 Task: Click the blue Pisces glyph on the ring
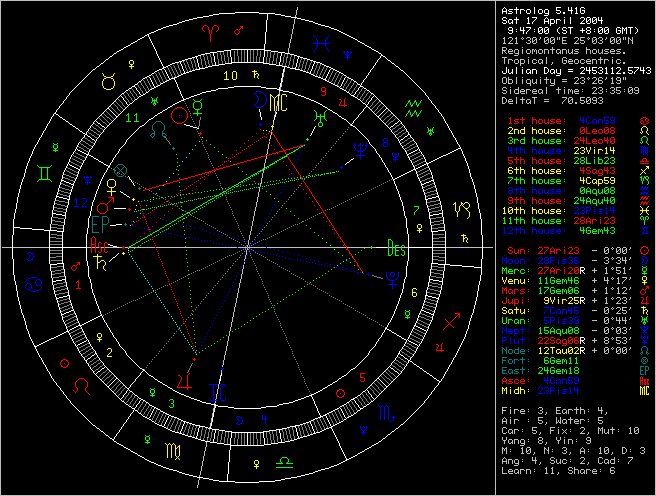point(321,42)
